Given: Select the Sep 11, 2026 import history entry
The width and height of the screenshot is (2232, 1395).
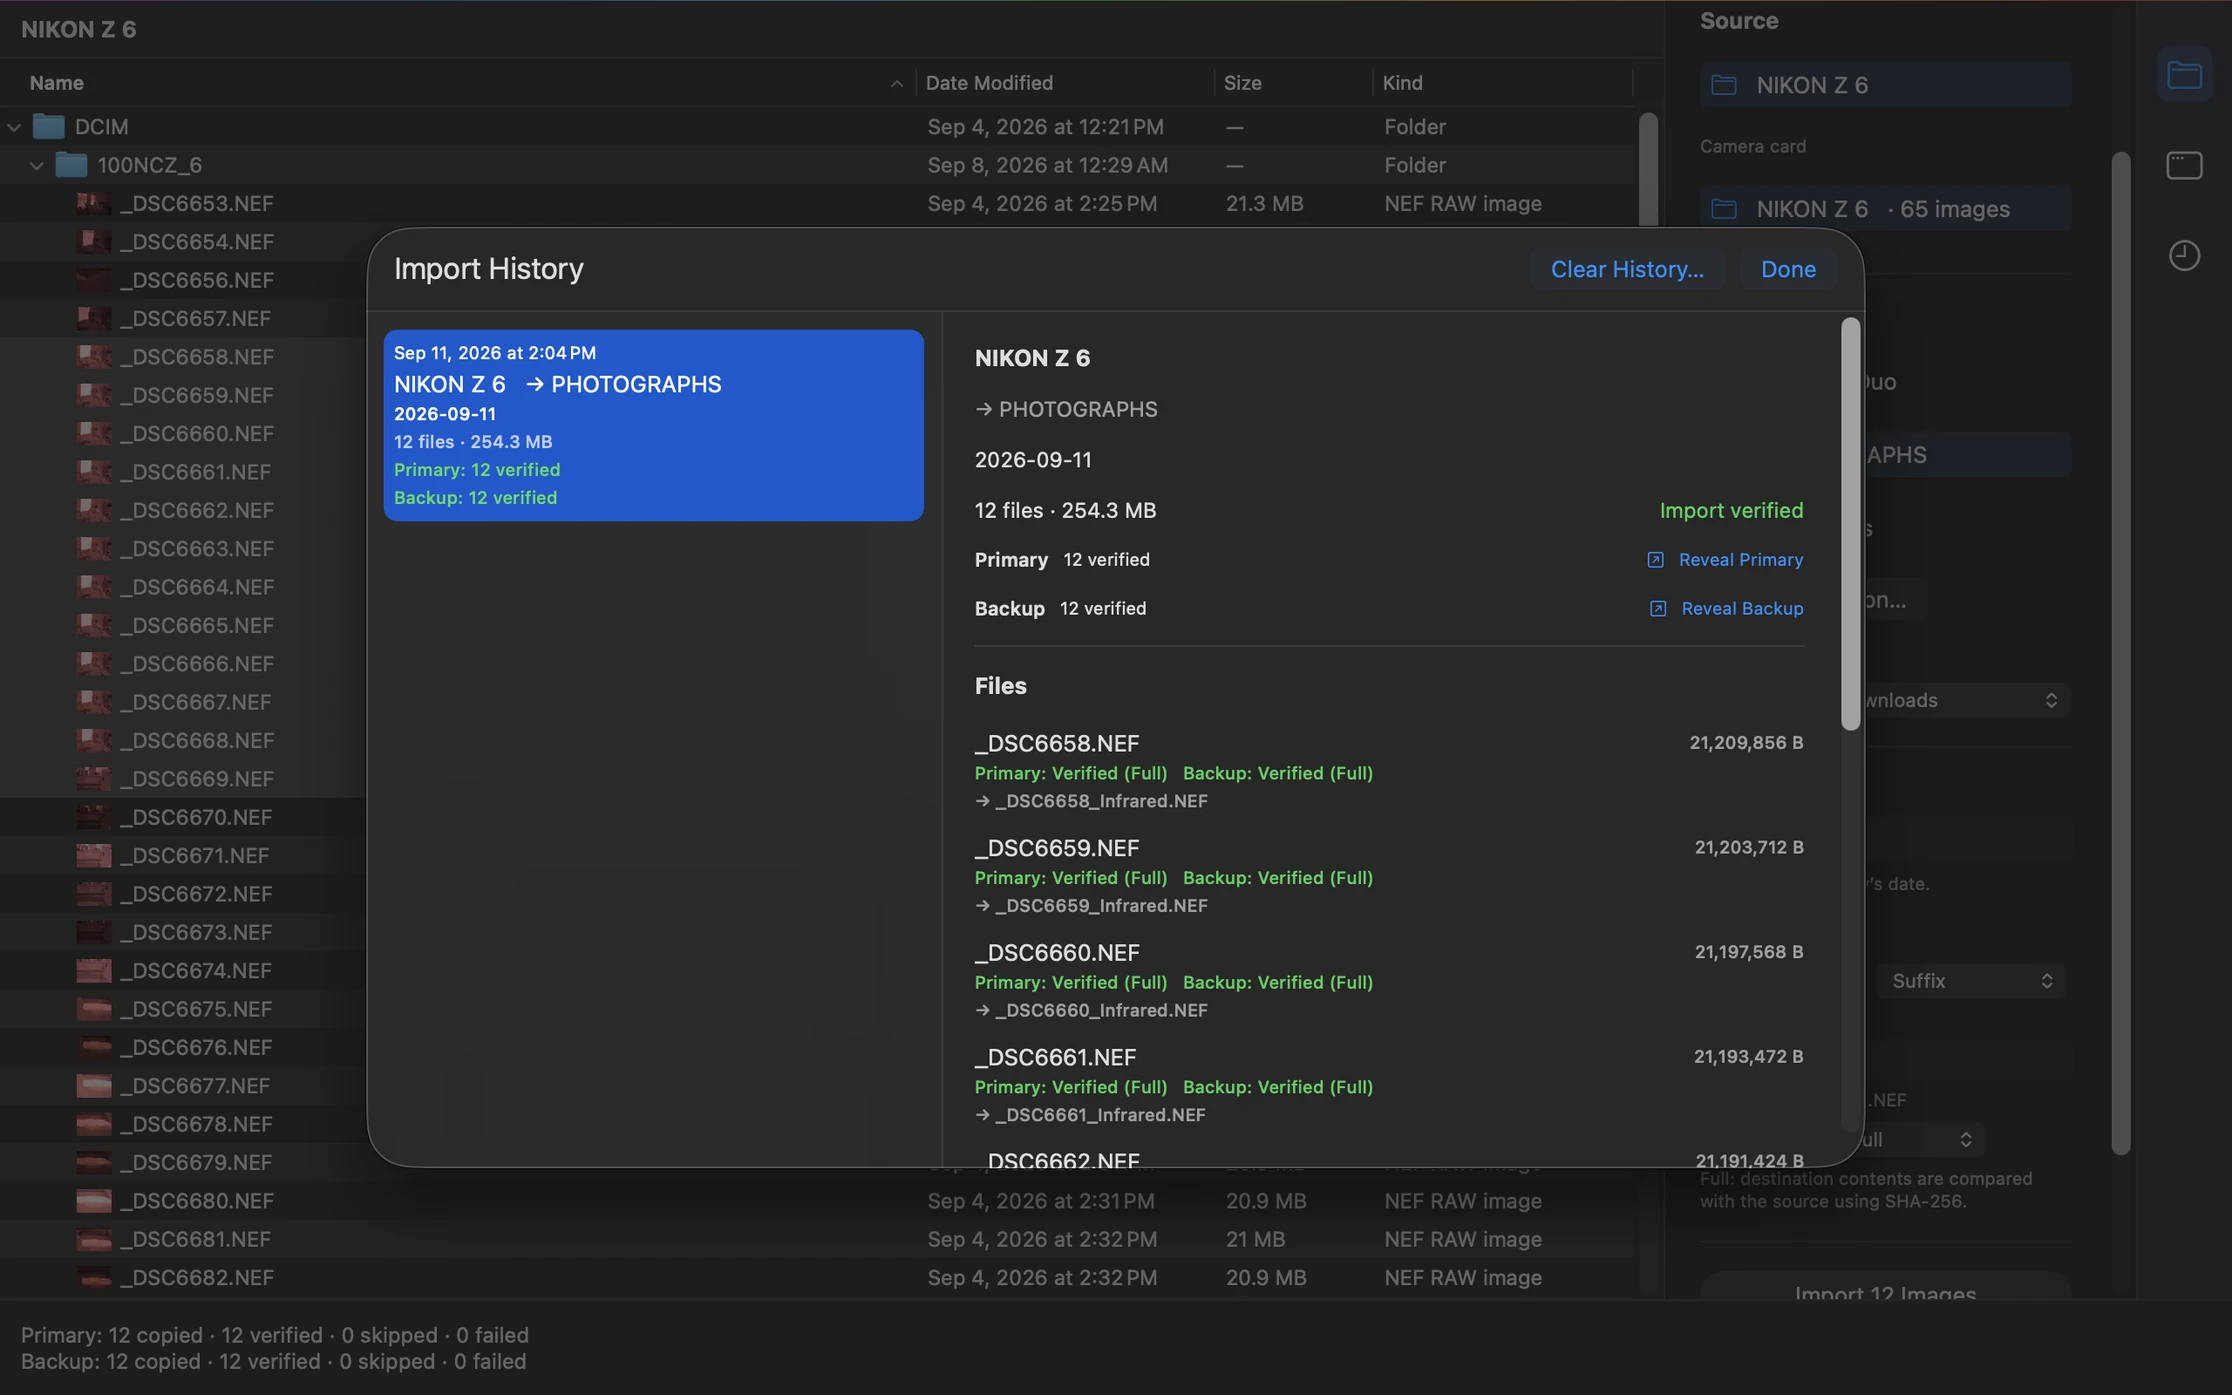Looking at the screenshot, I should (x=653, y=425).
